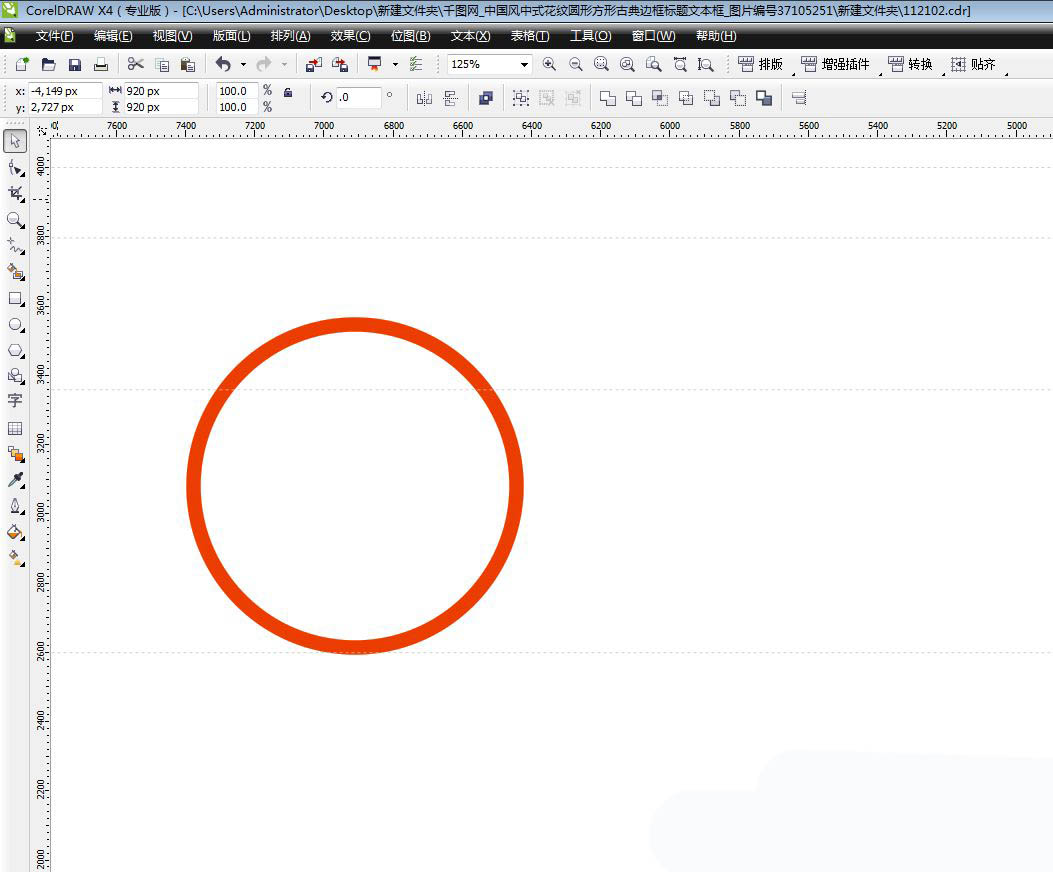Screen dimensions: 1053x872
Task: Select the Pick (arrow) tool
Action: click(x=15, y=140)
